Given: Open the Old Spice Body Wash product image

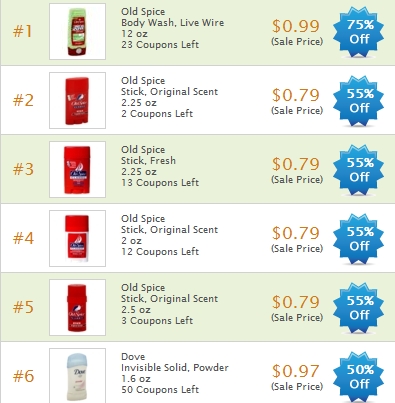Looking at the screenshot, I should 77,32.
